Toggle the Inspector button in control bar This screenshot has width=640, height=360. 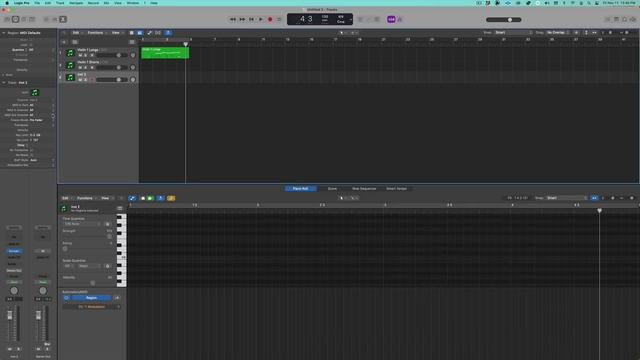click(x=15, y=19)
